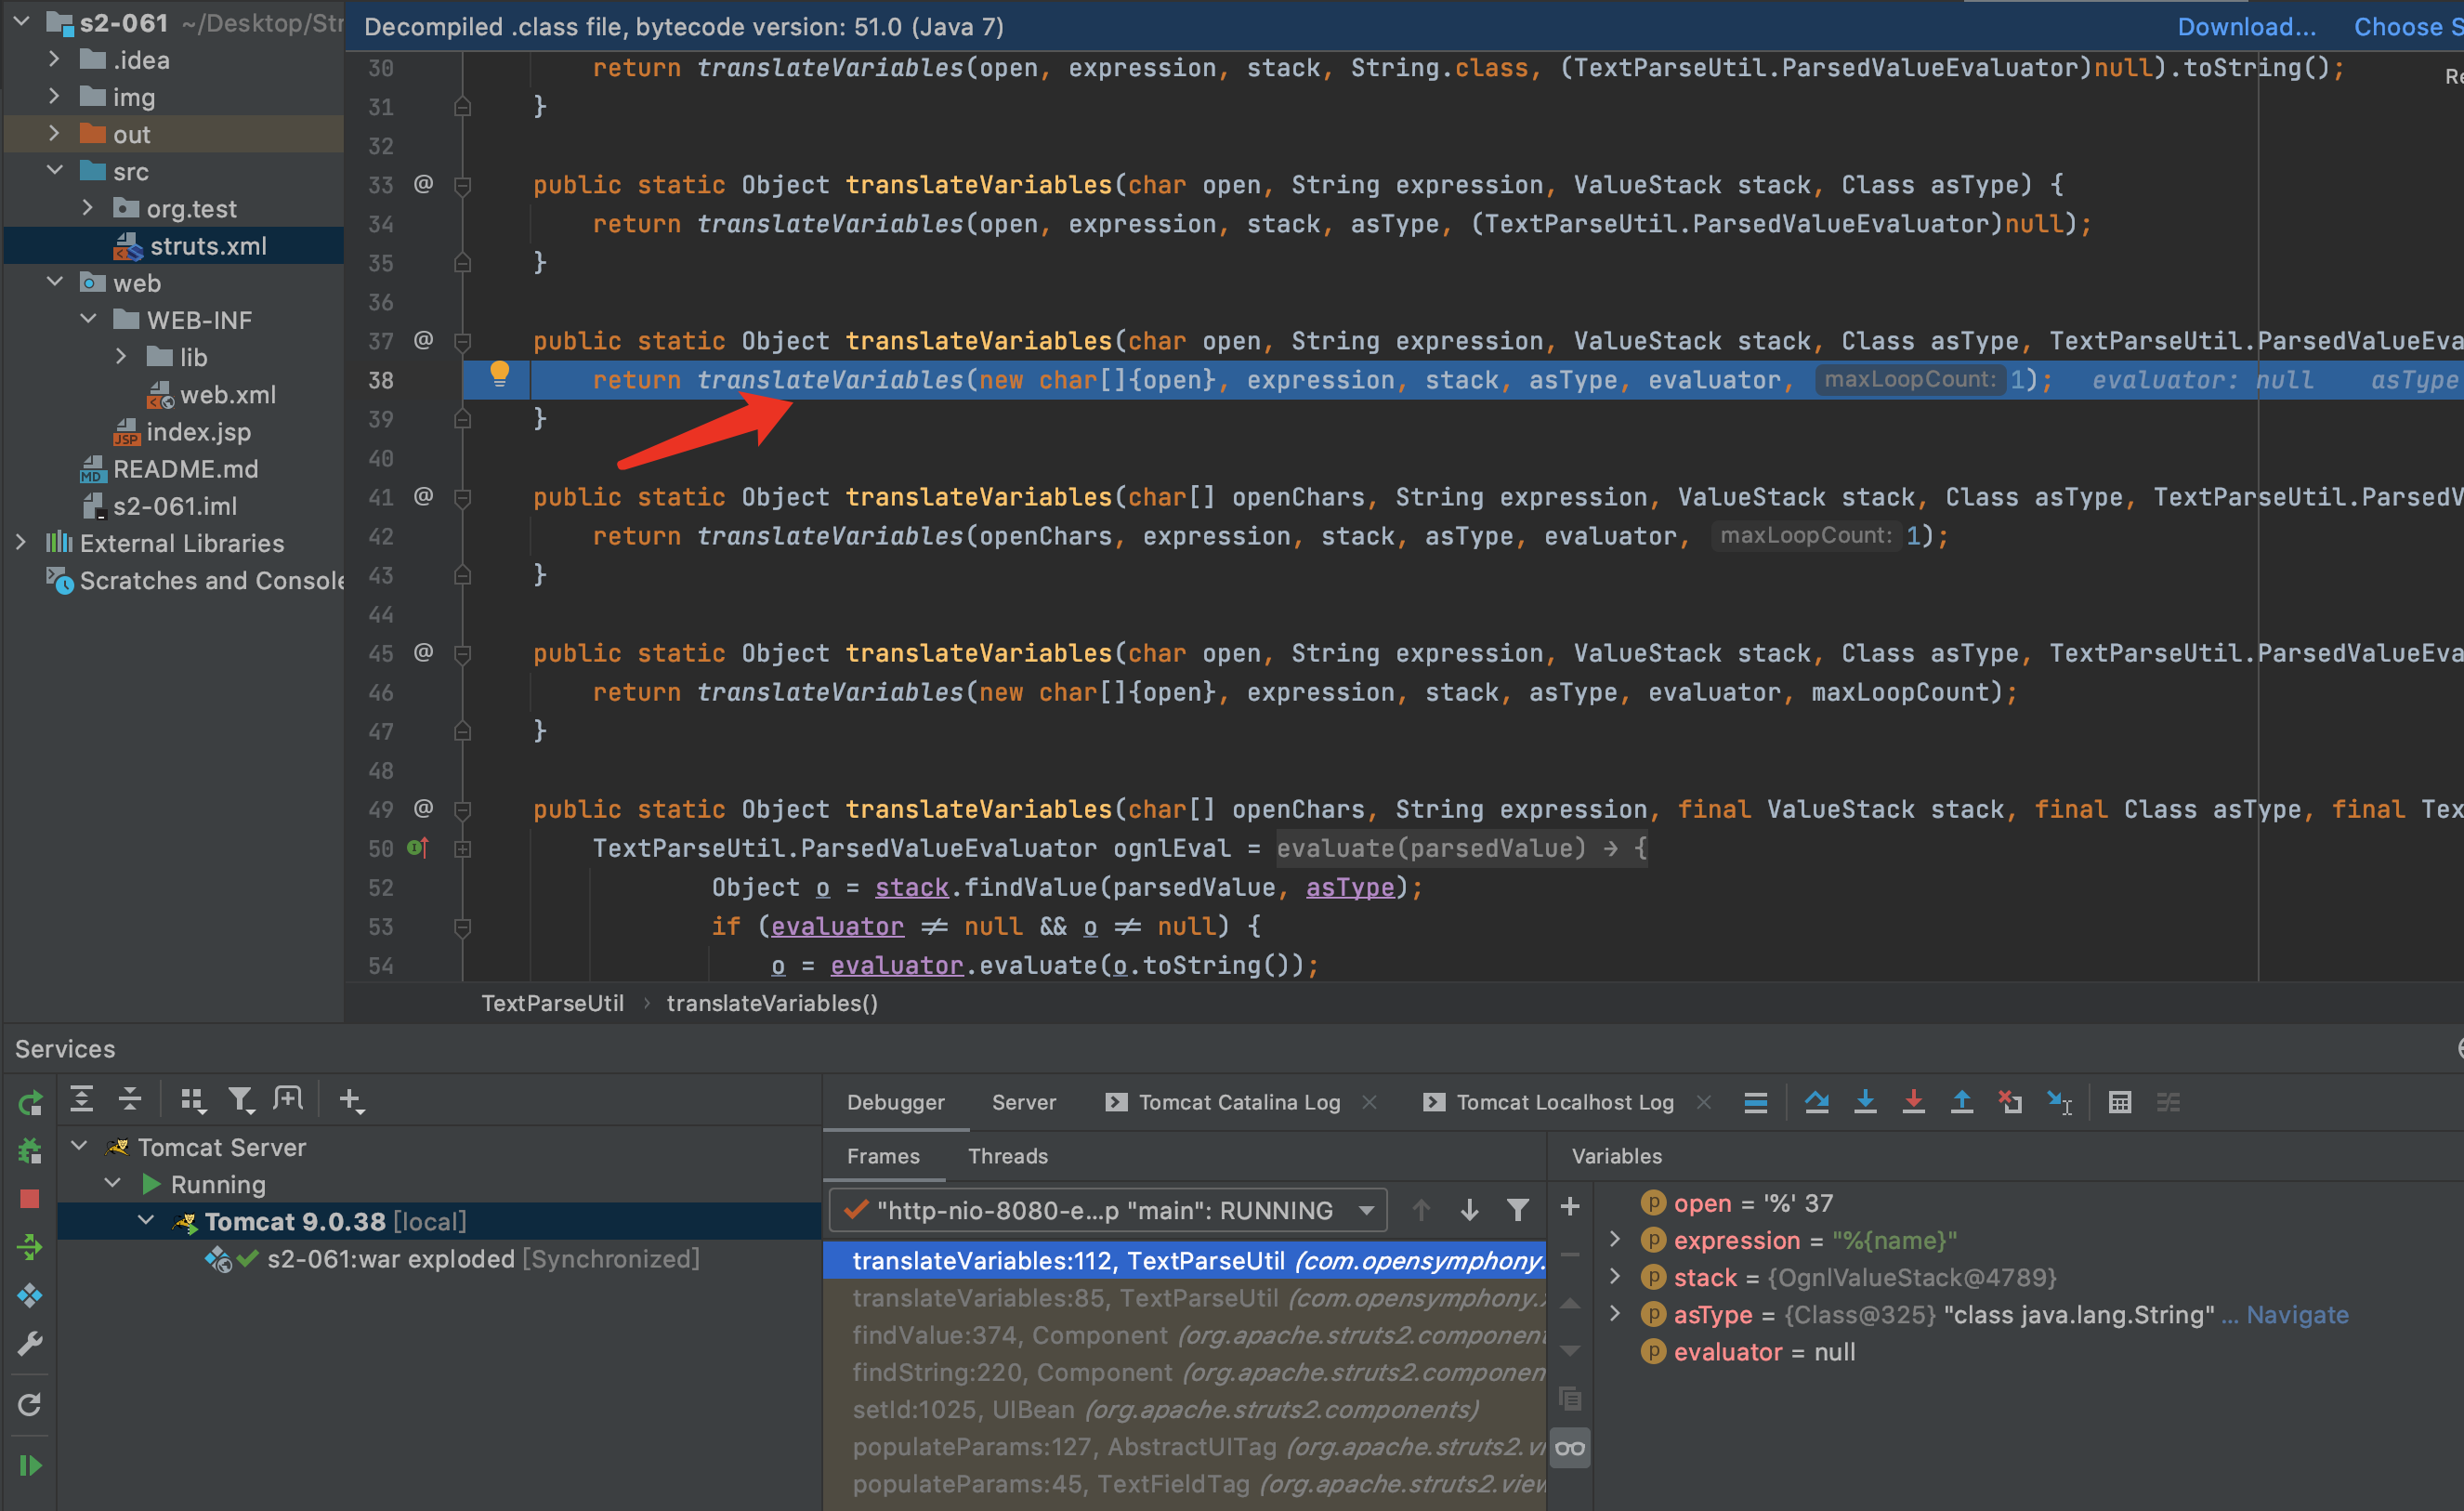Open the Tomcat Localhost Log tab
Viewport: 2464px width, 1511px height.
tap(1564, 1102)
